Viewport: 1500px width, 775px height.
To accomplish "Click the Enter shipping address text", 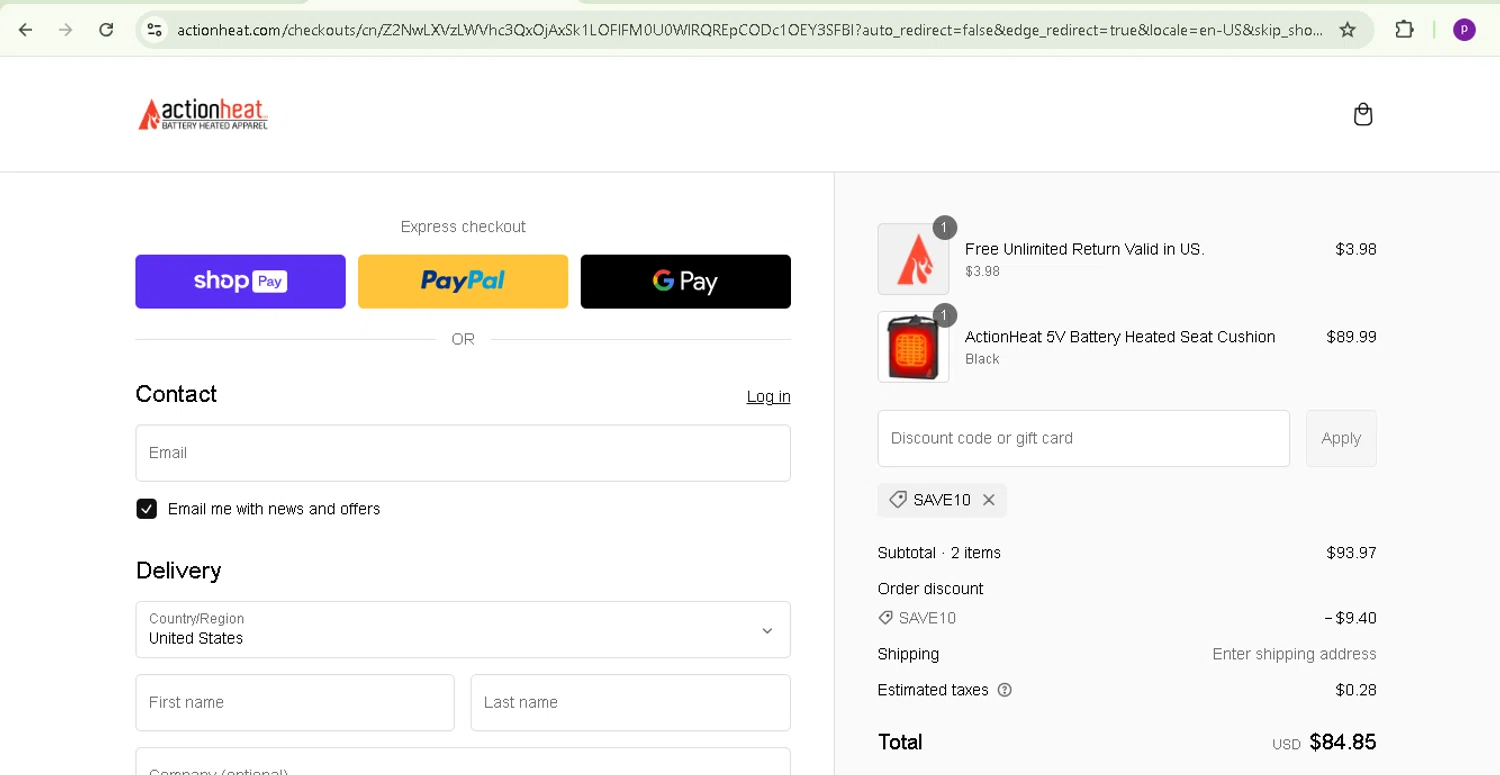I will coord(1294,654).
